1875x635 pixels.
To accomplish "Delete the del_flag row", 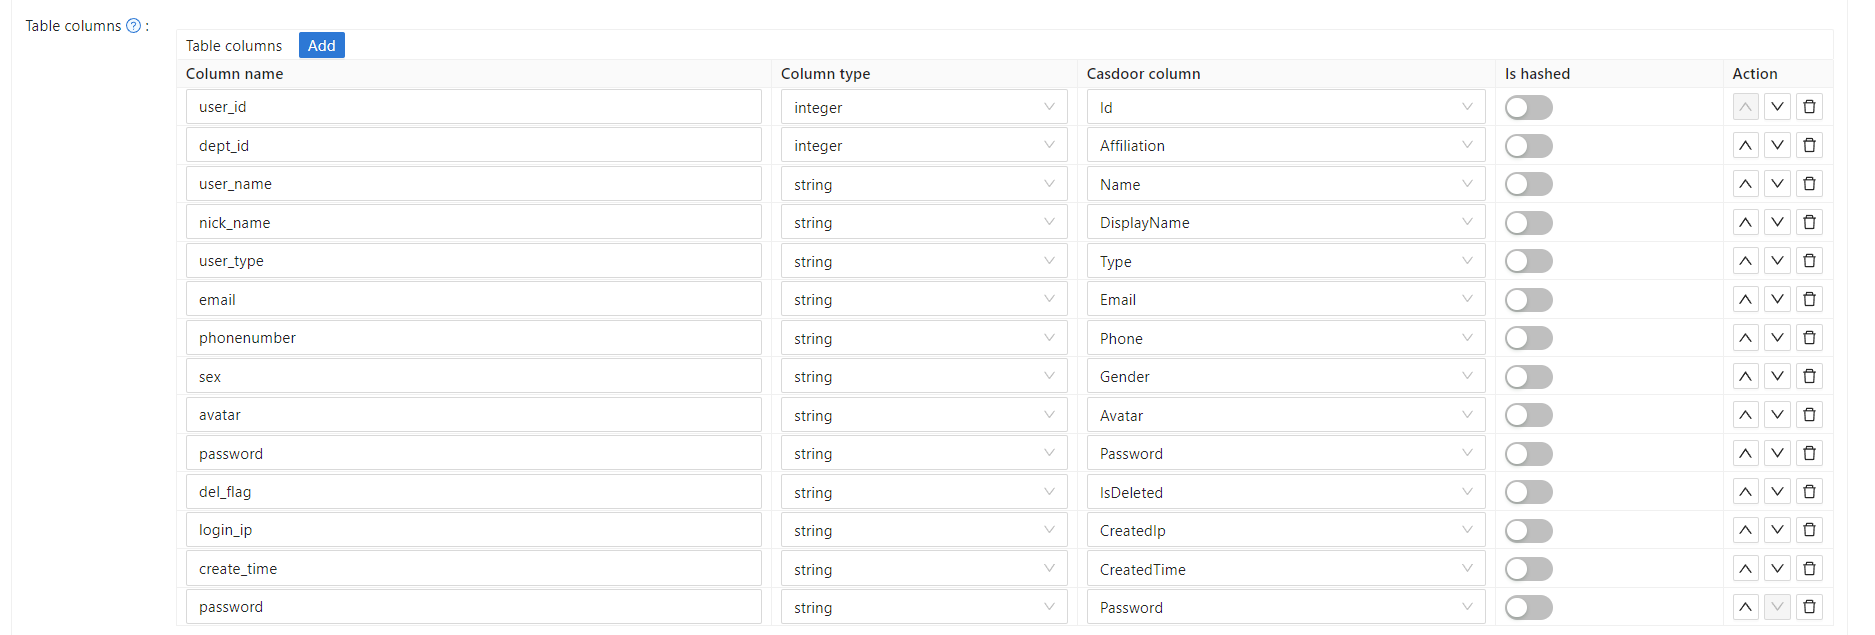I will [x=1809, y=492].
